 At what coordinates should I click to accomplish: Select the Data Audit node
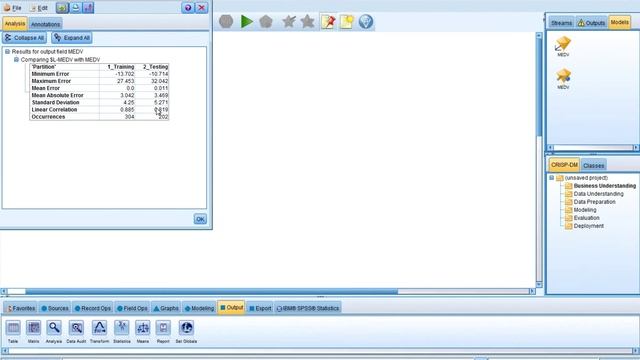pos(76,331)
